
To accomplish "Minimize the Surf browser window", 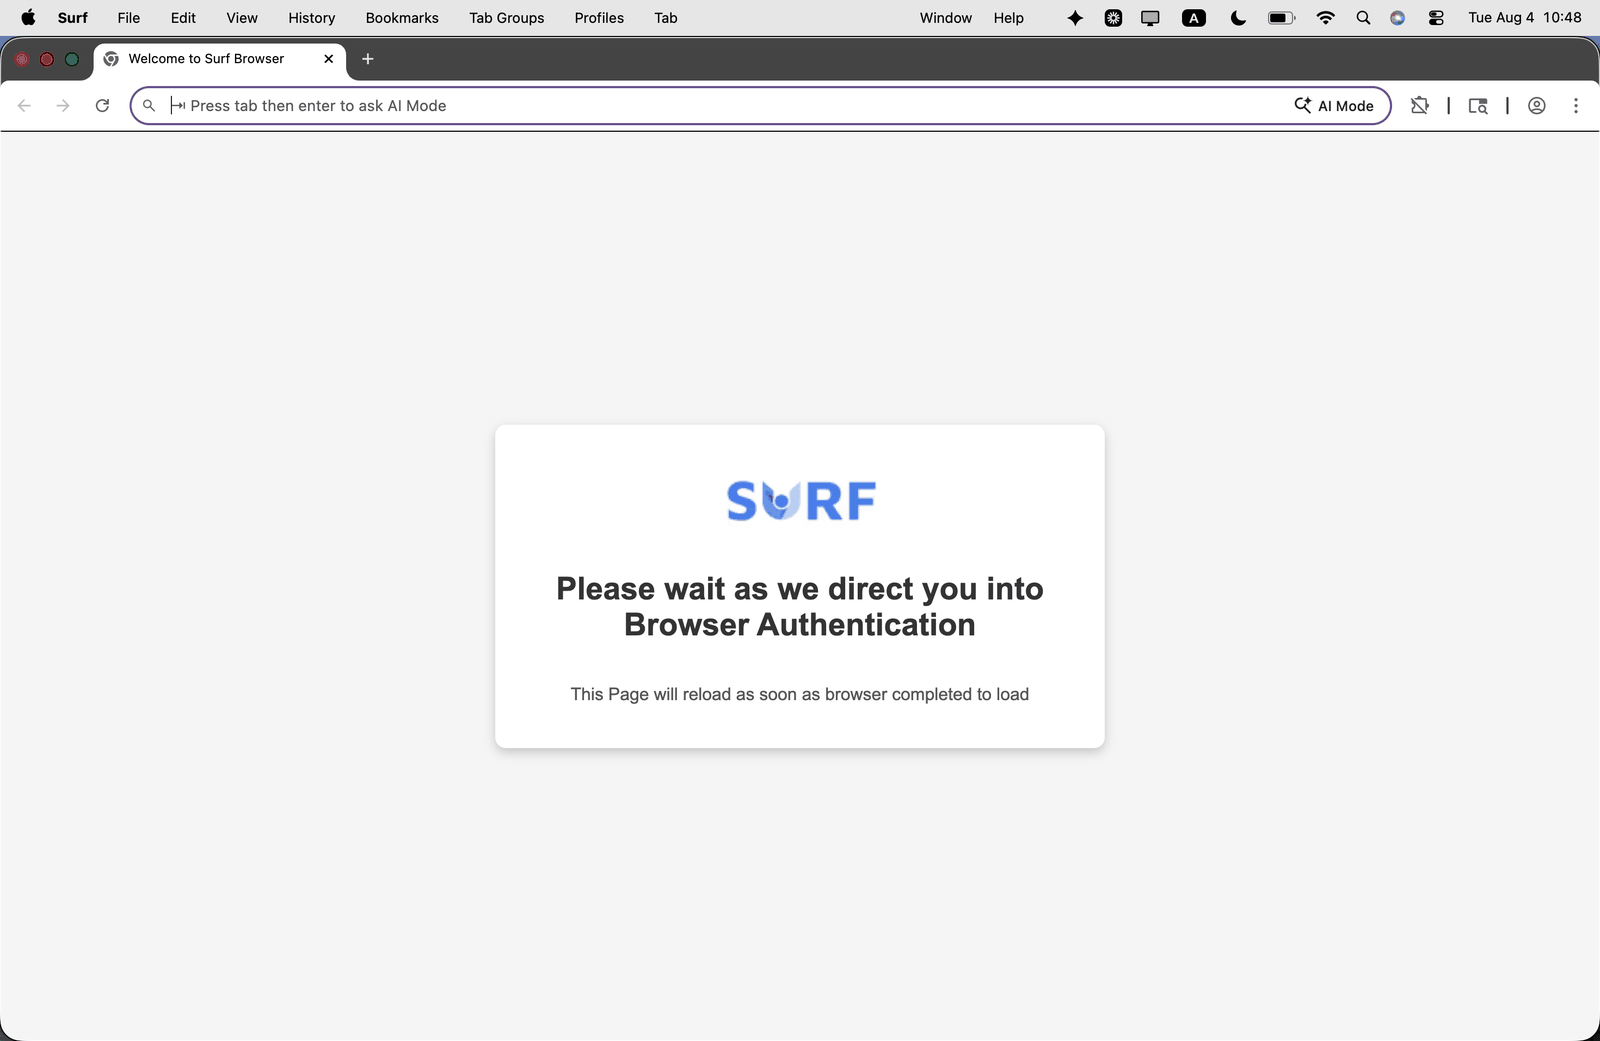I will [47, 59].
